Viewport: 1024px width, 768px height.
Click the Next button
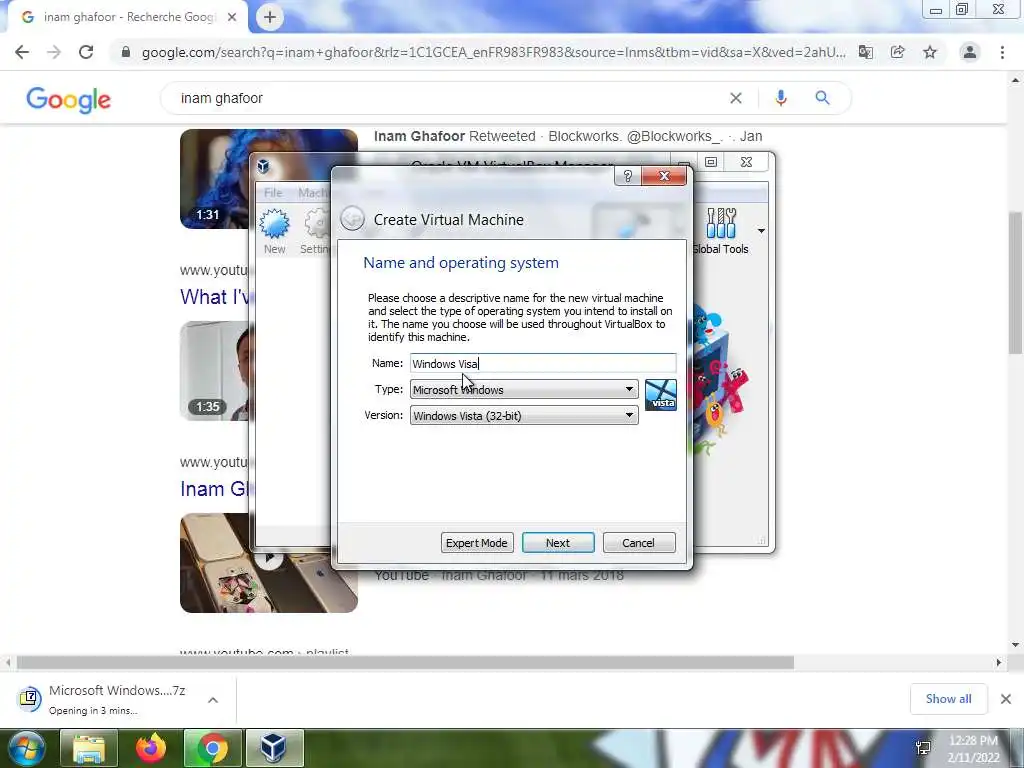558,543
